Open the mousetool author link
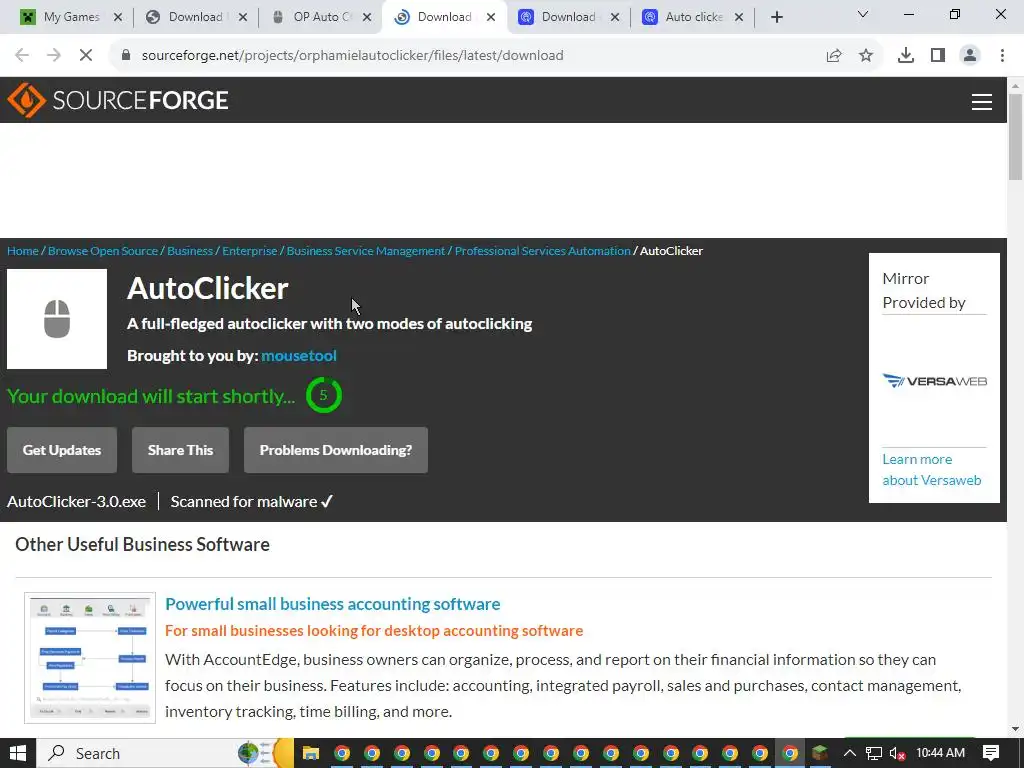This screenshot has height=768, width=1024. [298, 355]
